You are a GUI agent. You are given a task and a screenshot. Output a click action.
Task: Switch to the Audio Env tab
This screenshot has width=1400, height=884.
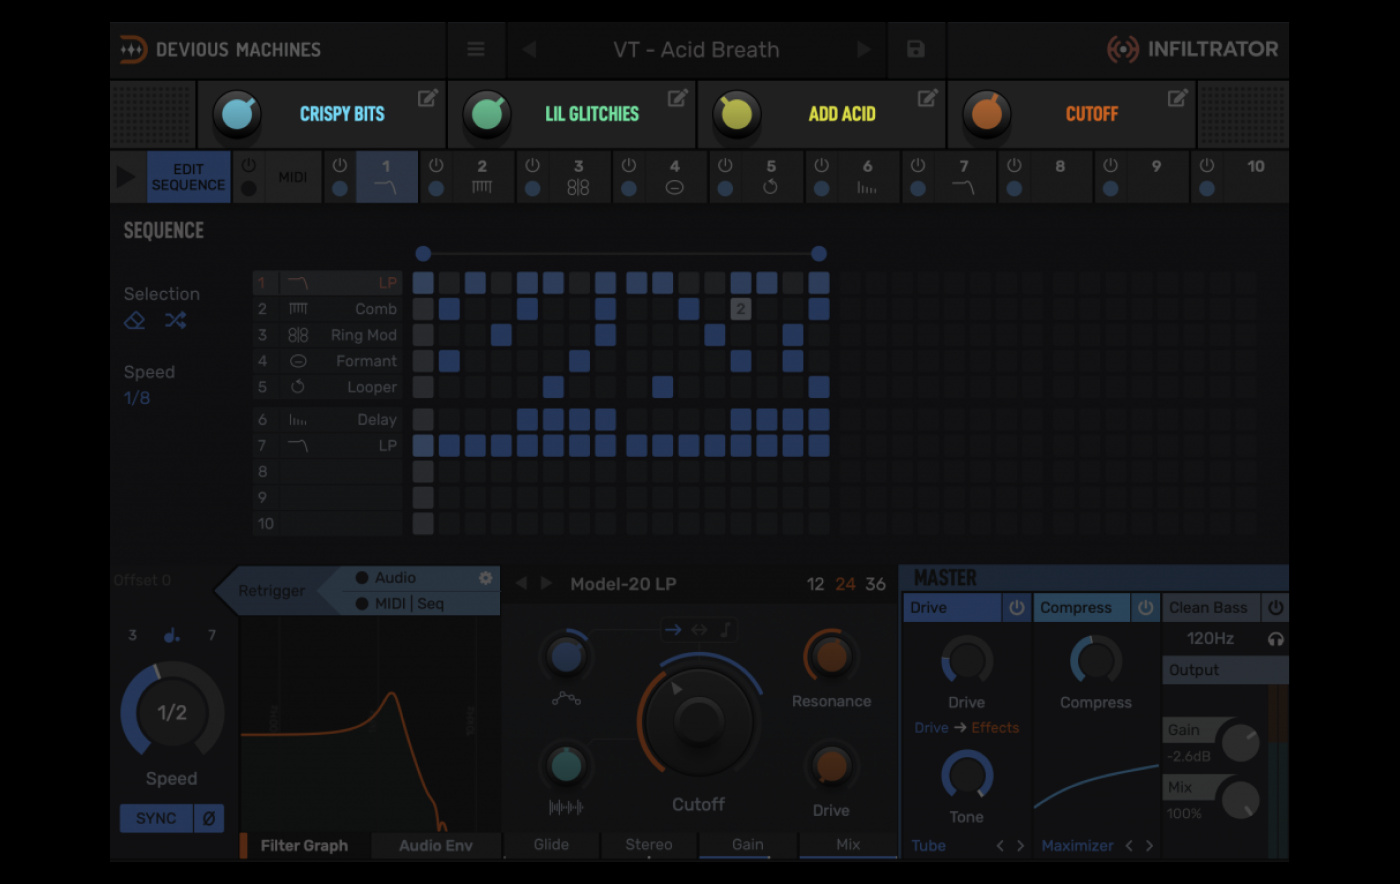coord(436,845)
